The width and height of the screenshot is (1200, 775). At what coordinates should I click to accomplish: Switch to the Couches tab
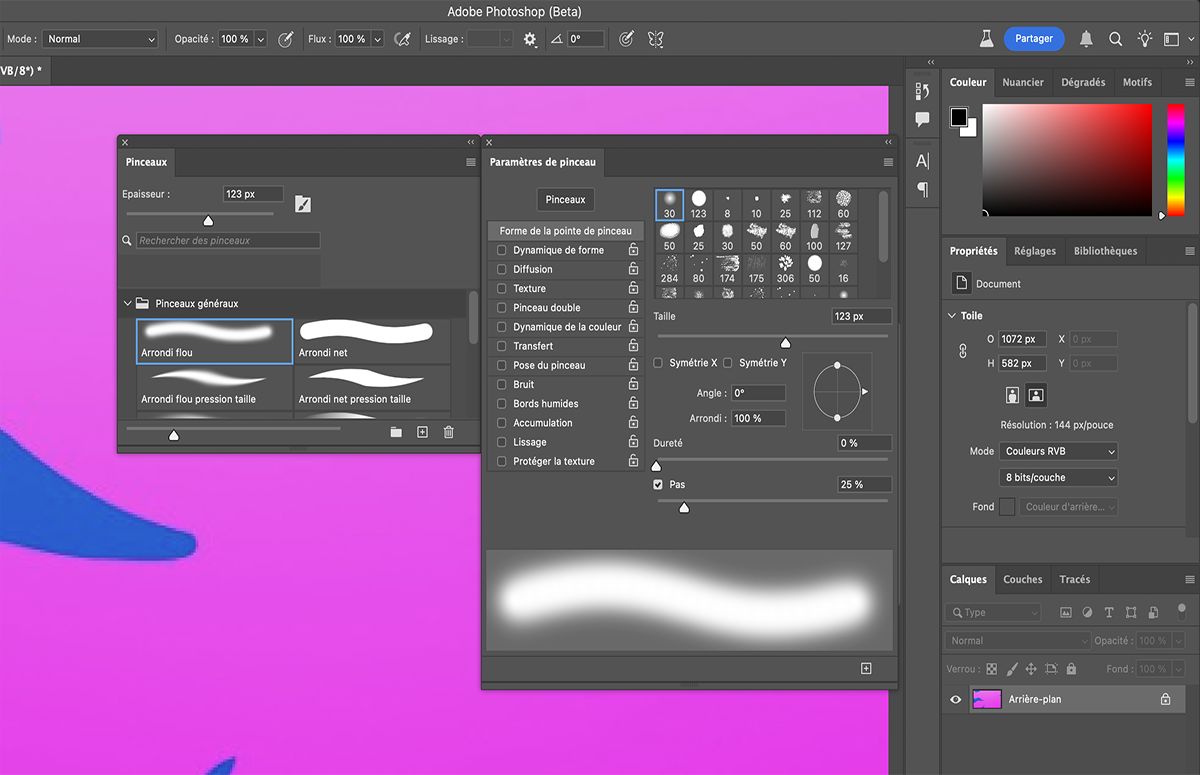coord(1022,579)
